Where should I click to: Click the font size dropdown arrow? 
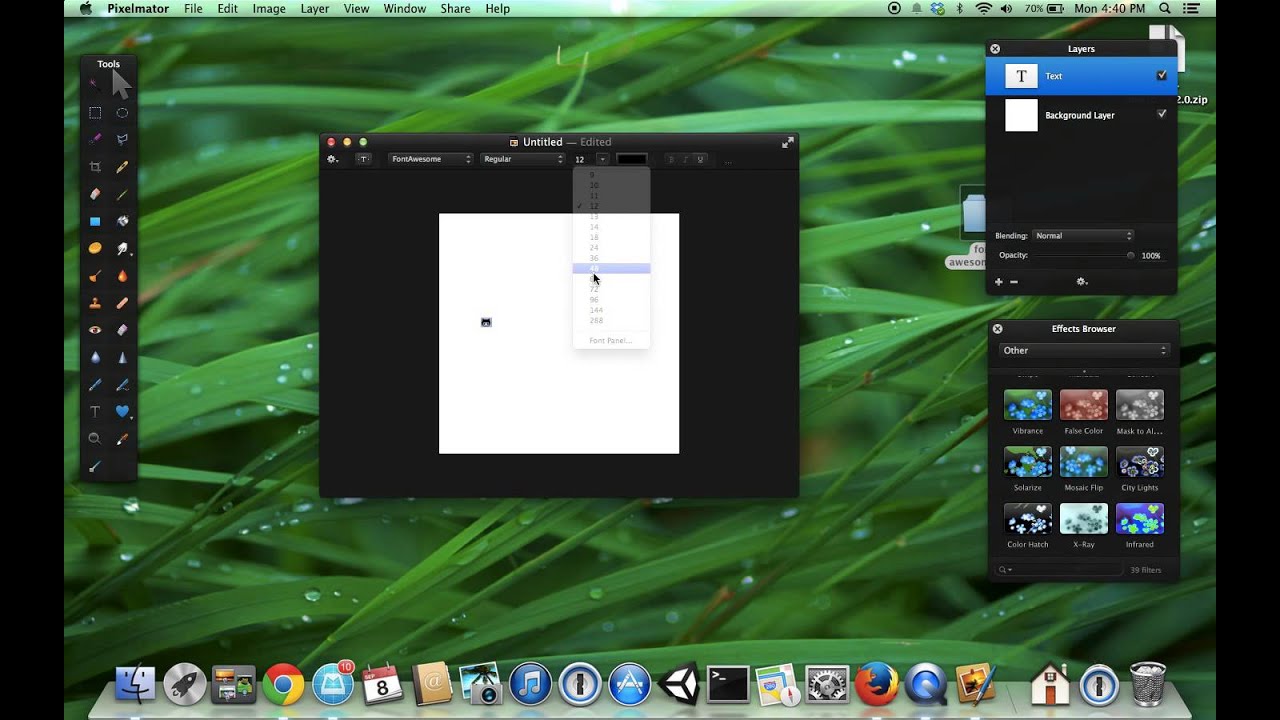602,159
